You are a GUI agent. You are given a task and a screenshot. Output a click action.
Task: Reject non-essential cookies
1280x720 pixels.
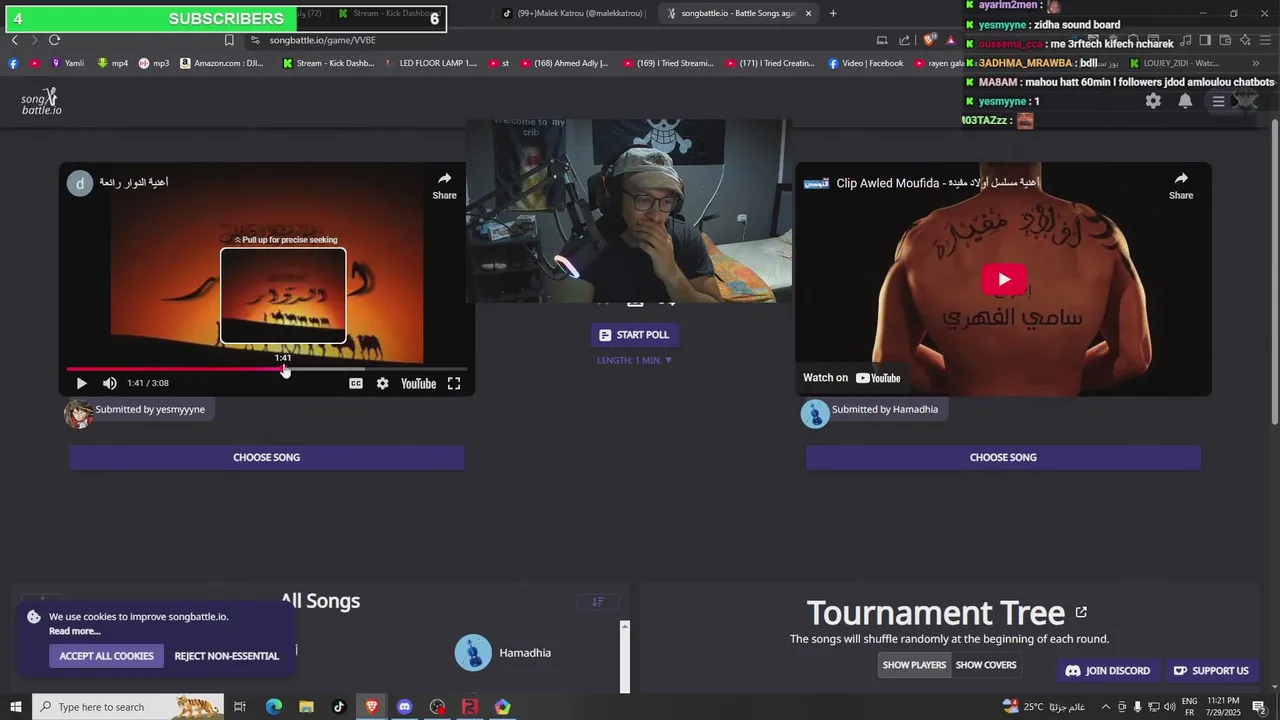(227, 656)
